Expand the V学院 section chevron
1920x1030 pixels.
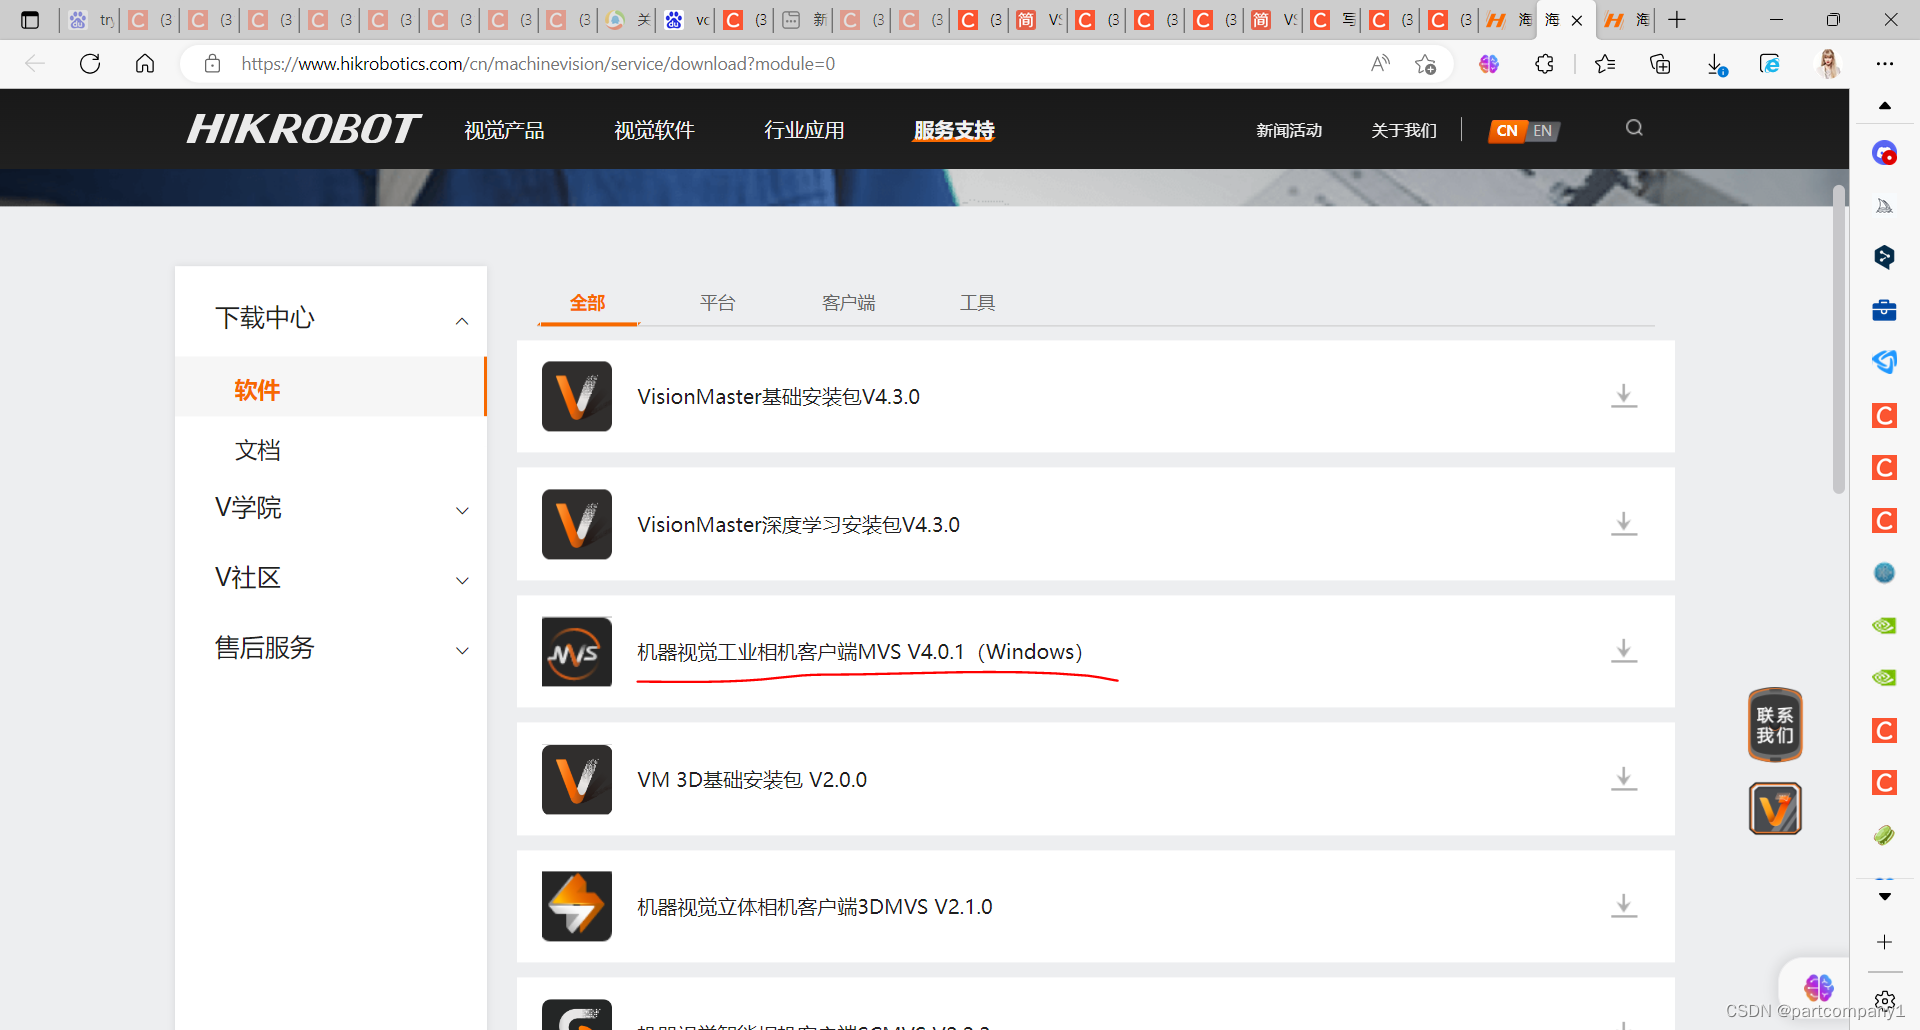click(x=462, y=511)
